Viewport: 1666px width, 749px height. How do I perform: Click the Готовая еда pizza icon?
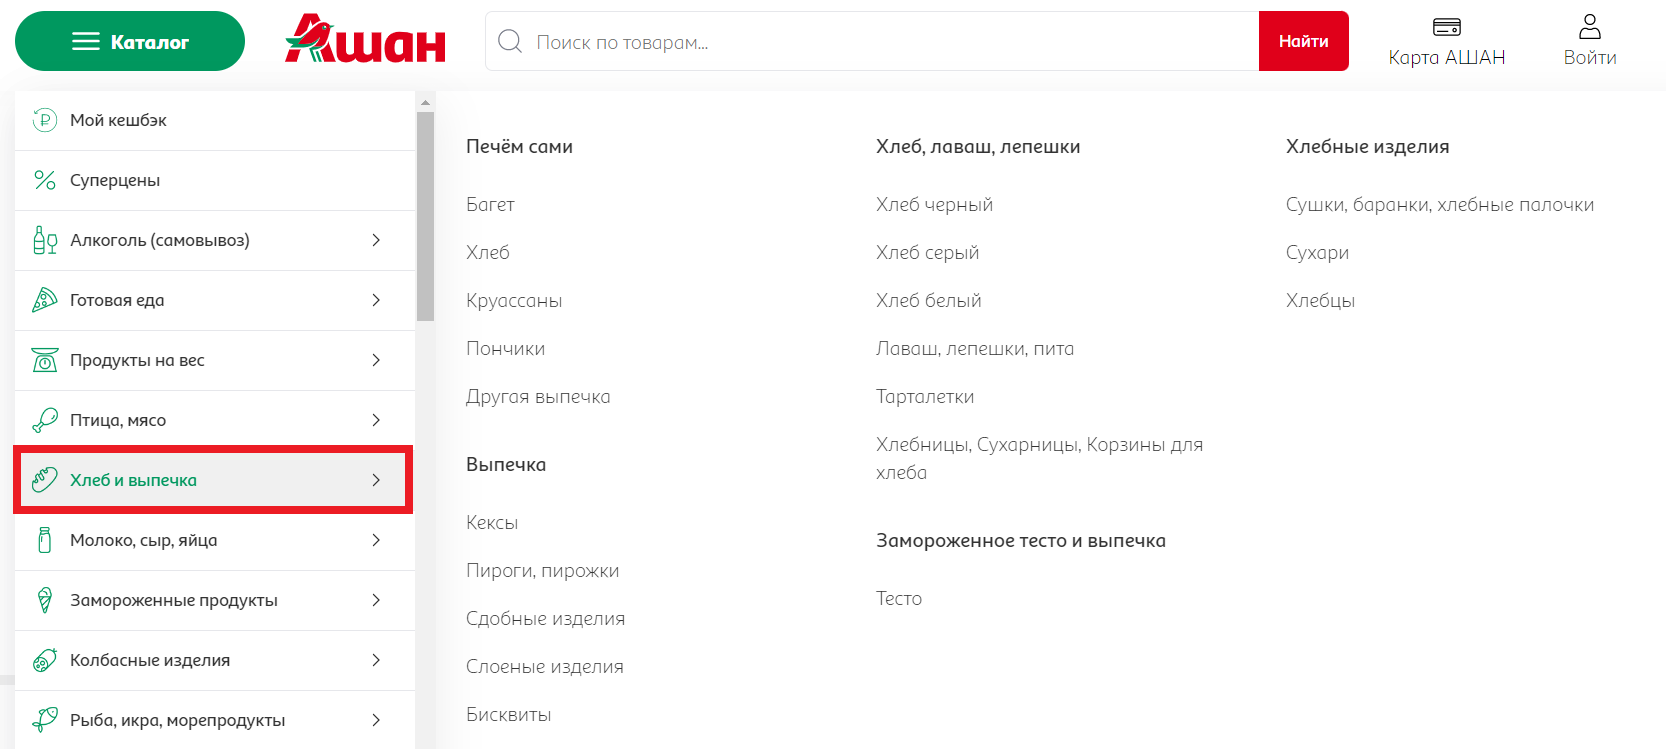[45, 300]
